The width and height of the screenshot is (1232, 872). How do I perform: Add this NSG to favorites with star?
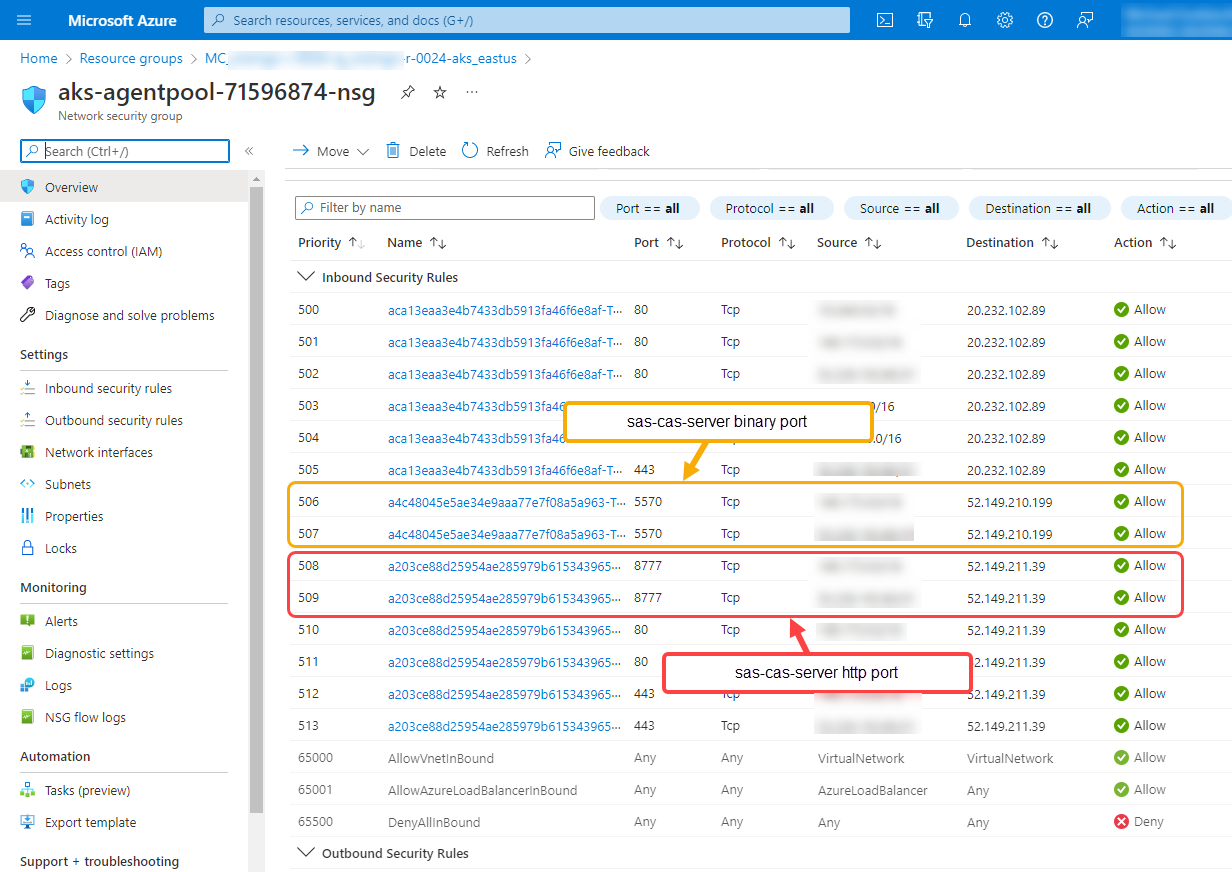439,91
